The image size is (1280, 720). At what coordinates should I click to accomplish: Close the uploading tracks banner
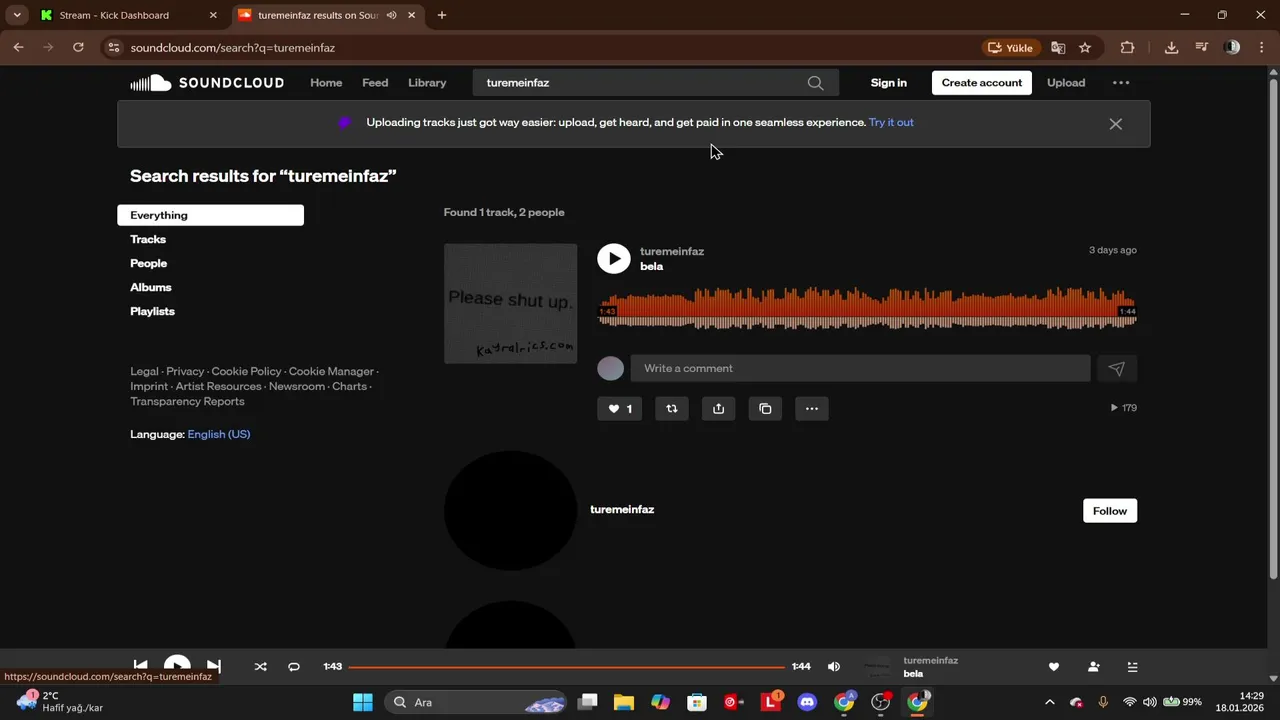[1116, 124]
